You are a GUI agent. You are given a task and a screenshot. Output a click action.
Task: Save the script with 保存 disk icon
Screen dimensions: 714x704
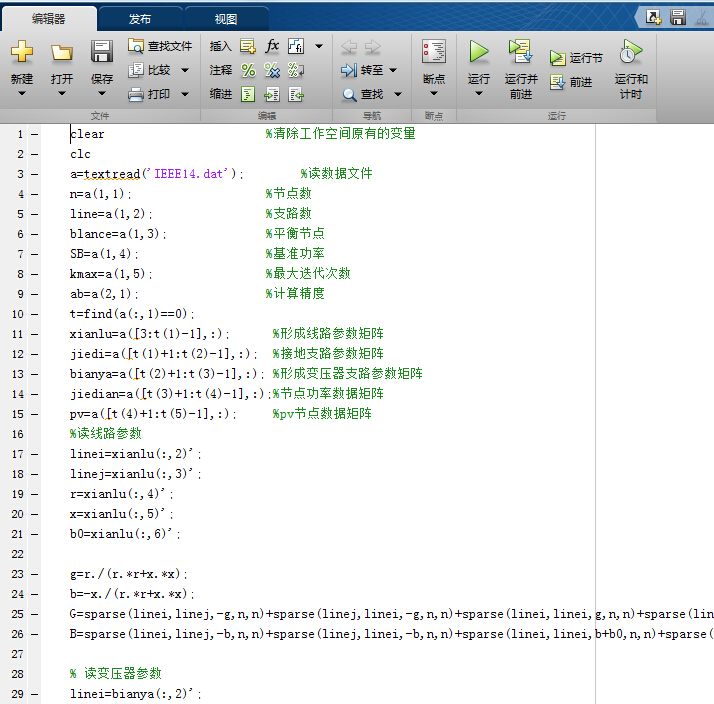[x=102, y=51]
